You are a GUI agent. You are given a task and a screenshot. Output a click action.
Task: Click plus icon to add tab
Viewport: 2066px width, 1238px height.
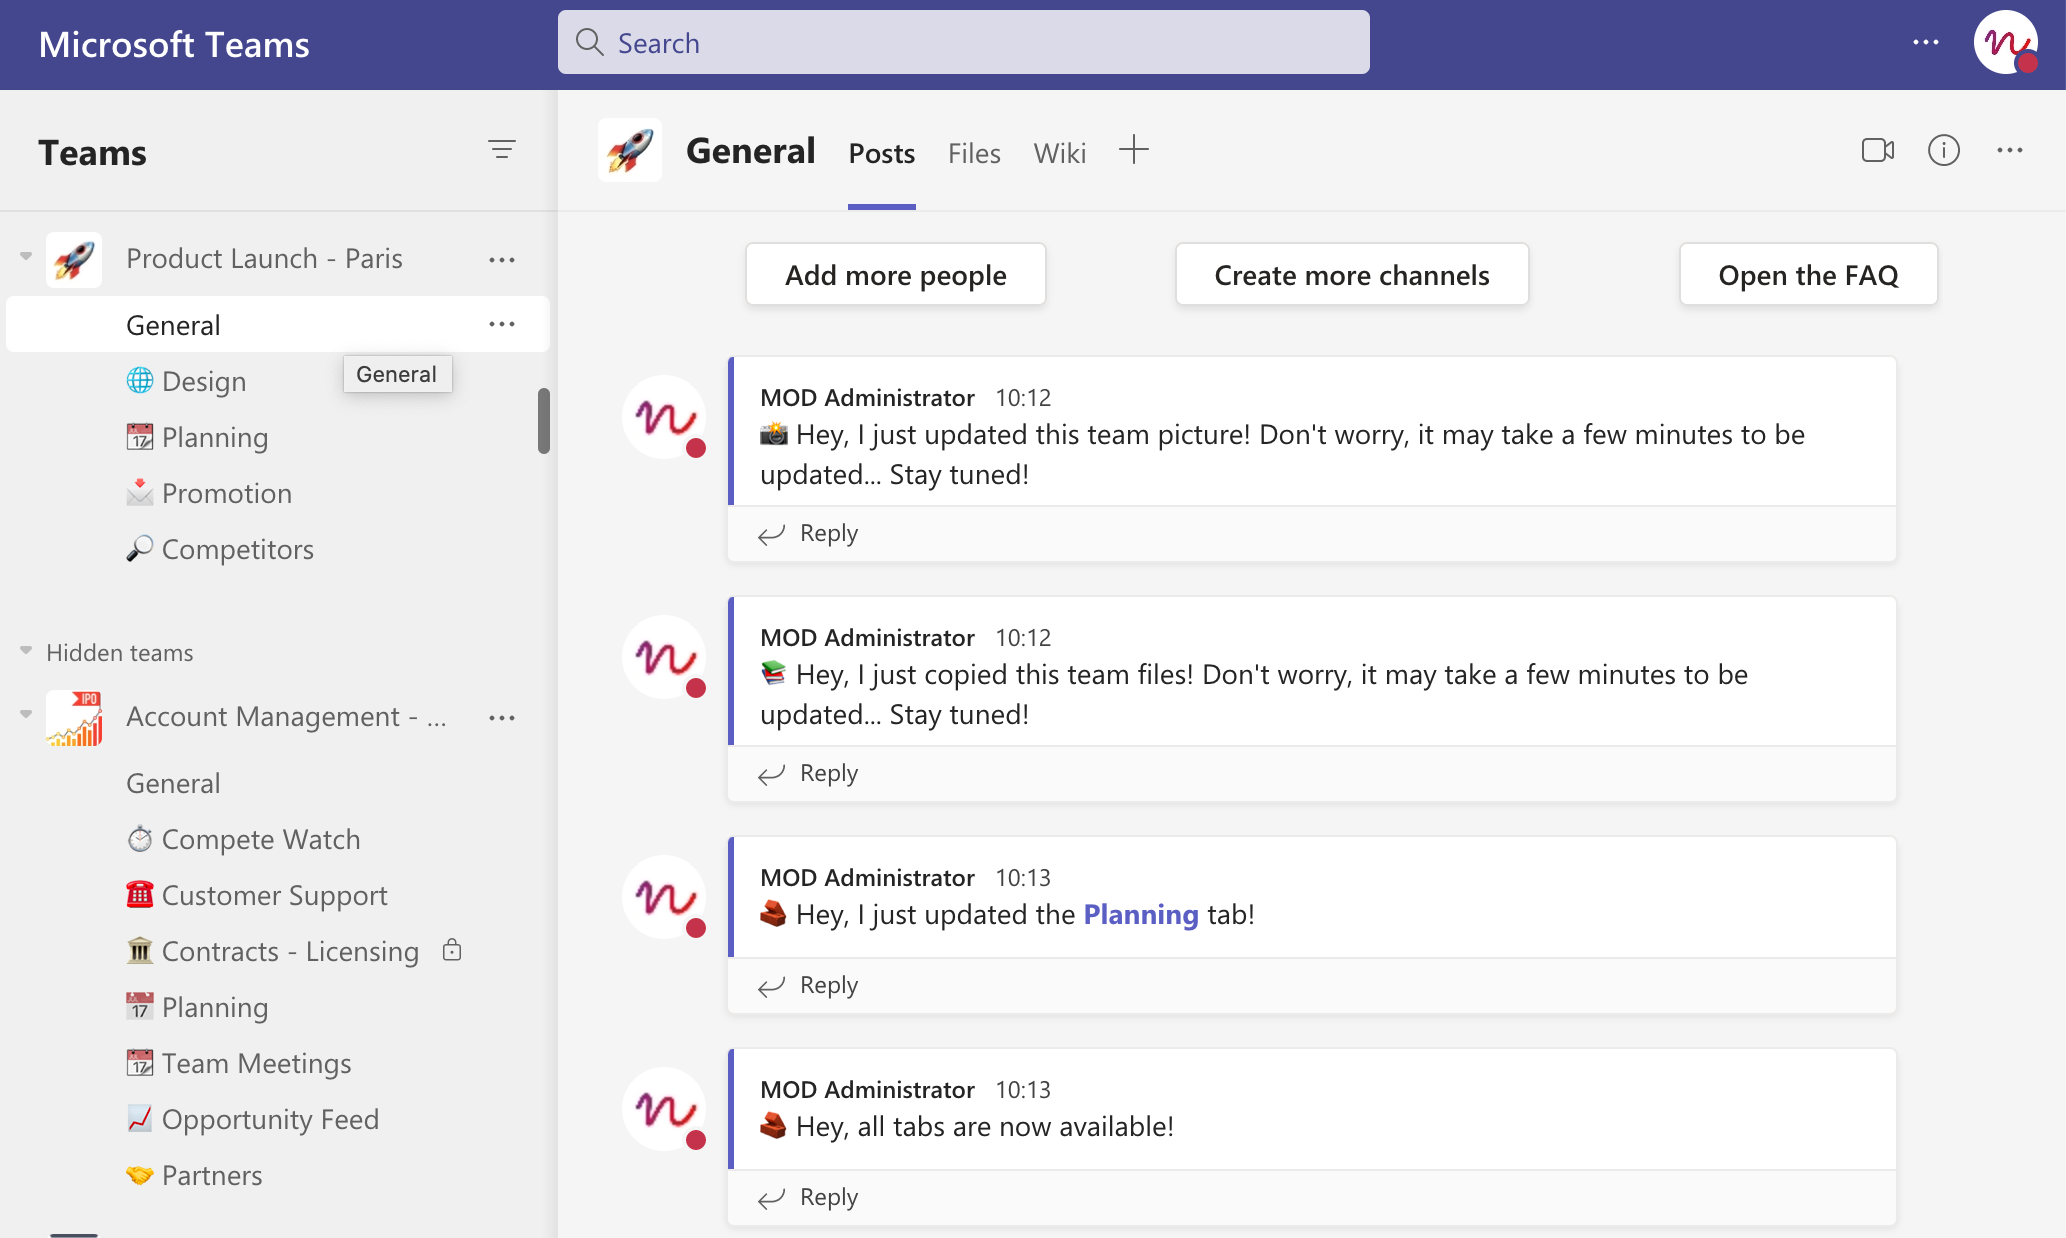1133,151
